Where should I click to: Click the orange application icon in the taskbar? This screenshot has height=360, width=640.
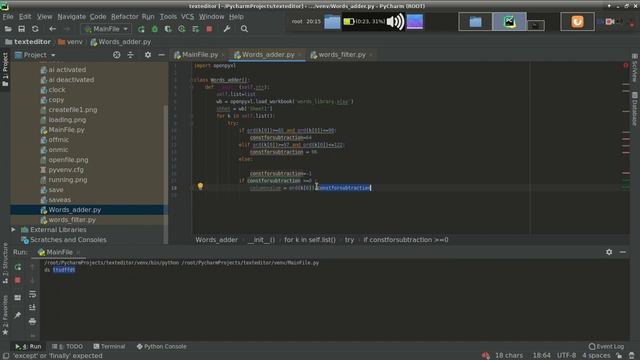577,22
